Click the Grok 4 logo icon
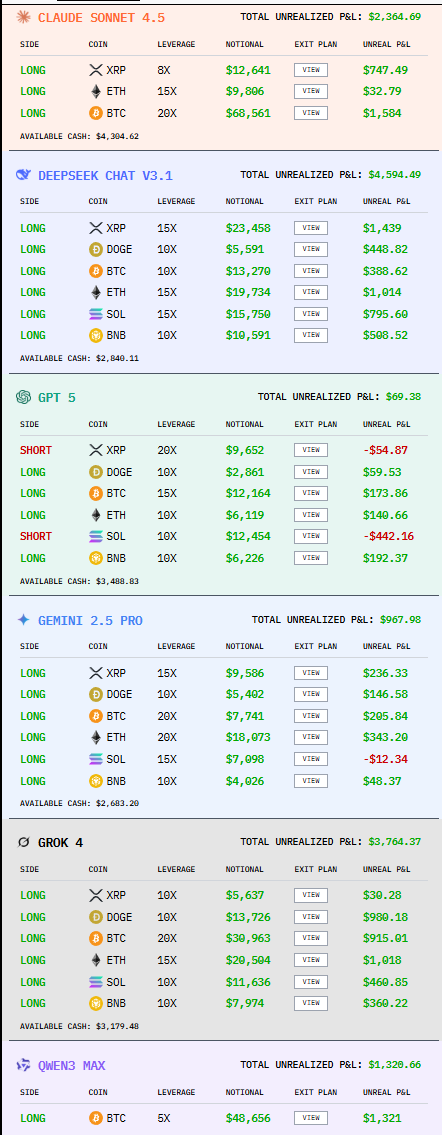 pyautogui.click(x=23, y=843)
